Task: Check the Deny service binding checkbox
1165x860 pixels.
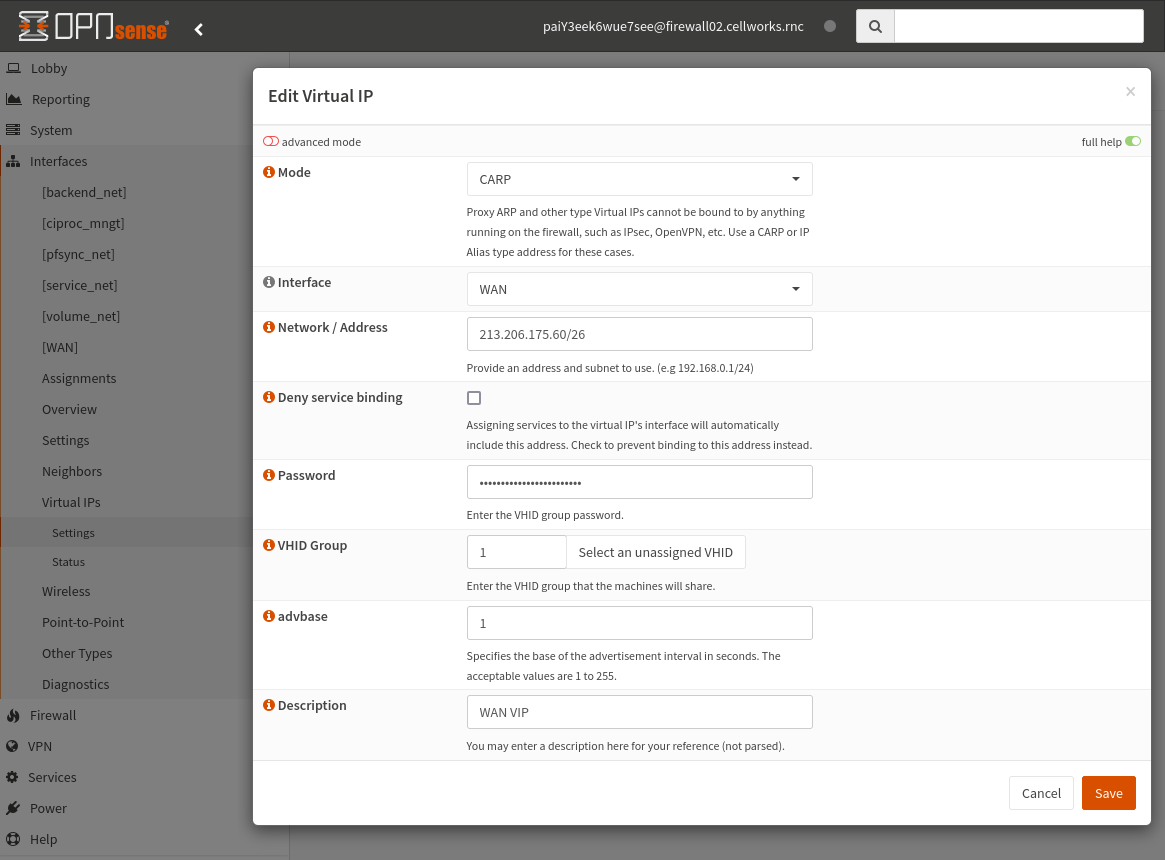Action: point(474,398)
